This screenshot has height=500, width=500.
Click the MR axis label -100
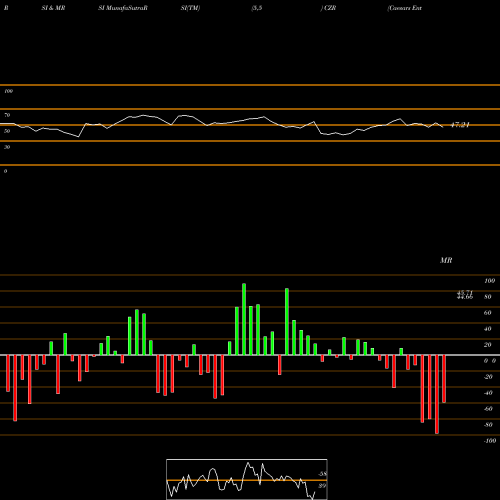tap(489, 441)
